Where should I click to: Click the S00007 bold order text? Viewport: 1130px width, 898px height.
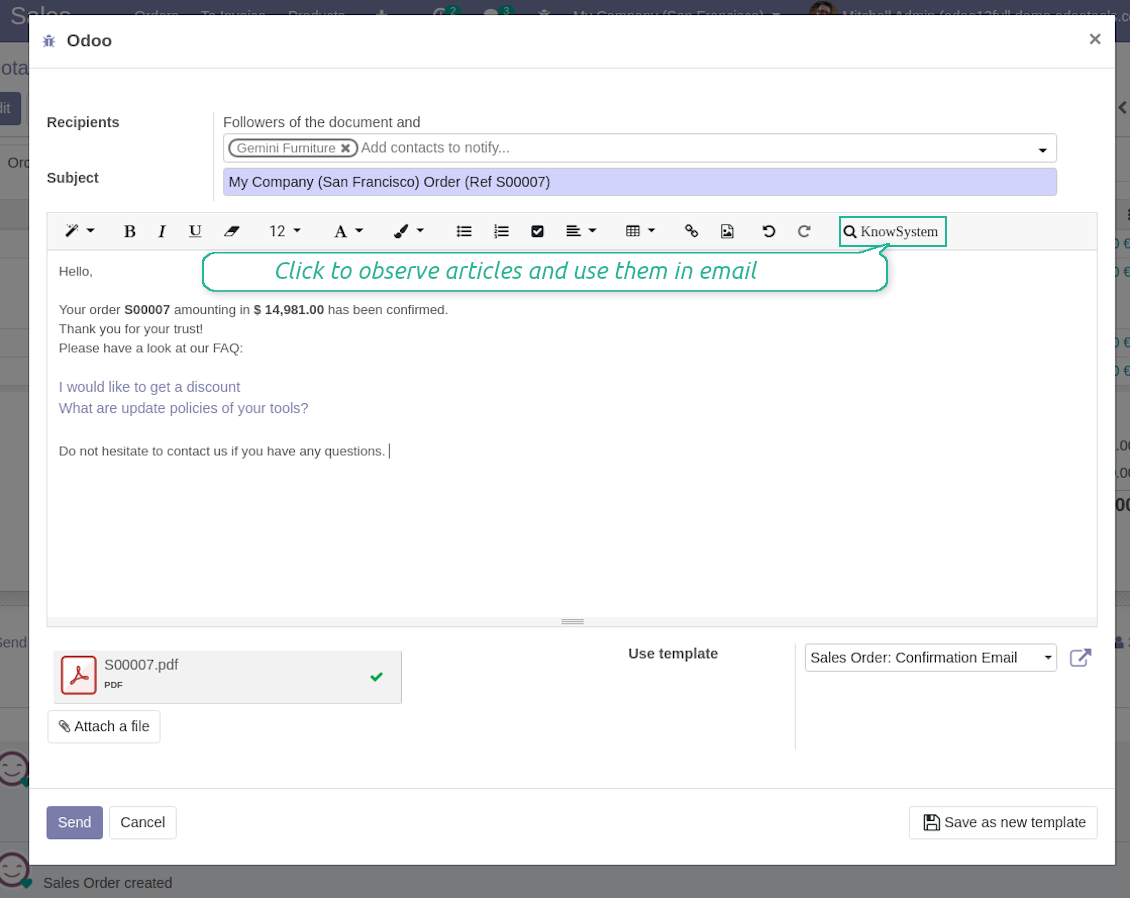pyautogui.click(x=147, y=310)
